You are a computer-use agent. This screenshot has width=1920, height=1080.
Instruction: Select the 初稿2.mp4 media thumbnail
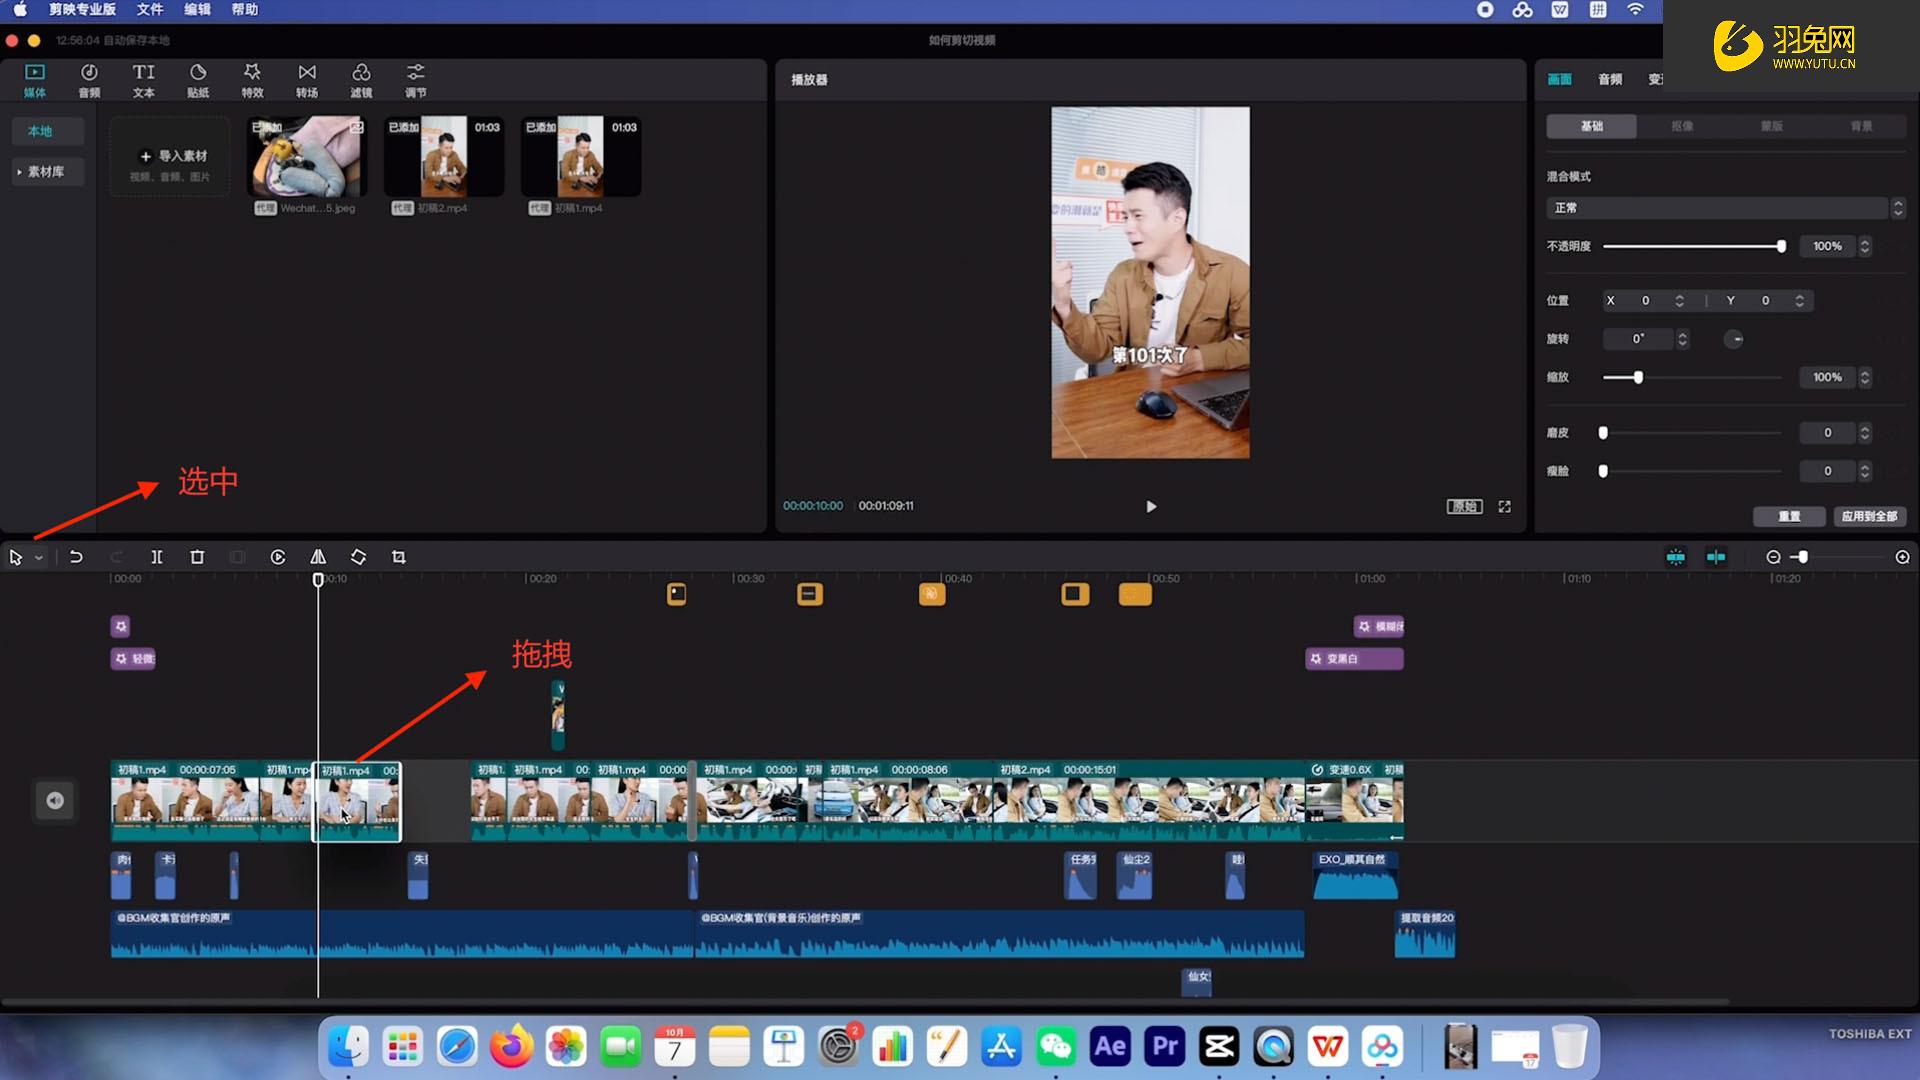[444, 157]
